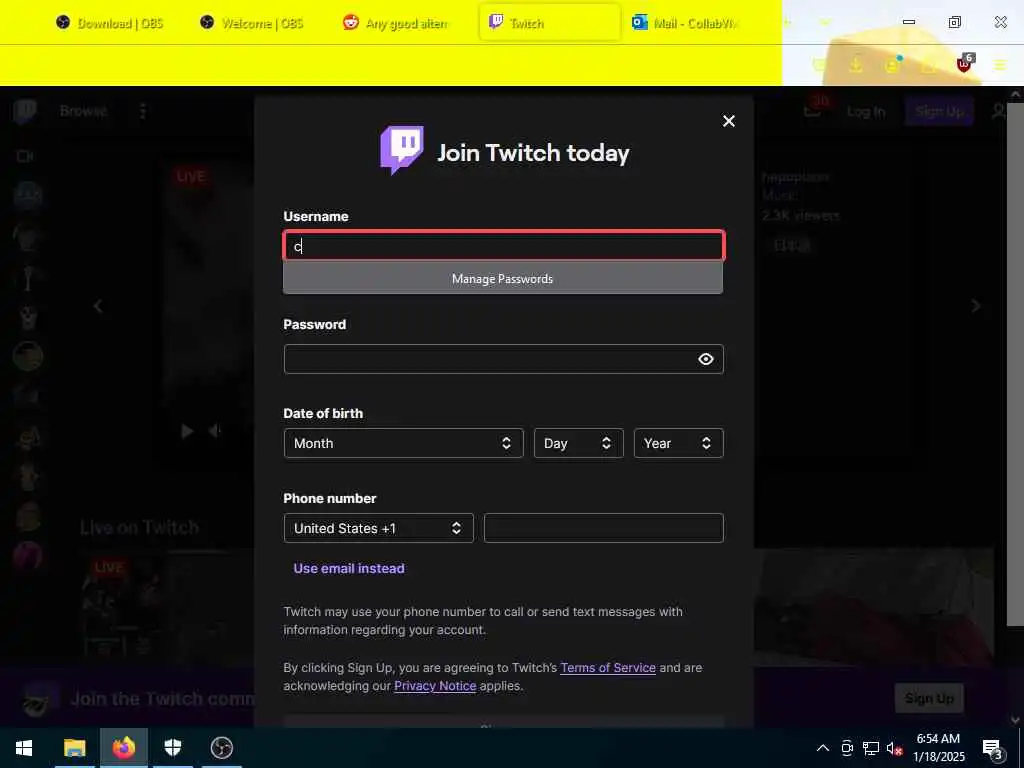Click Sign Up in the bottom banner
Viewport: 1024px width, 768px height.
tap(929, 698)
